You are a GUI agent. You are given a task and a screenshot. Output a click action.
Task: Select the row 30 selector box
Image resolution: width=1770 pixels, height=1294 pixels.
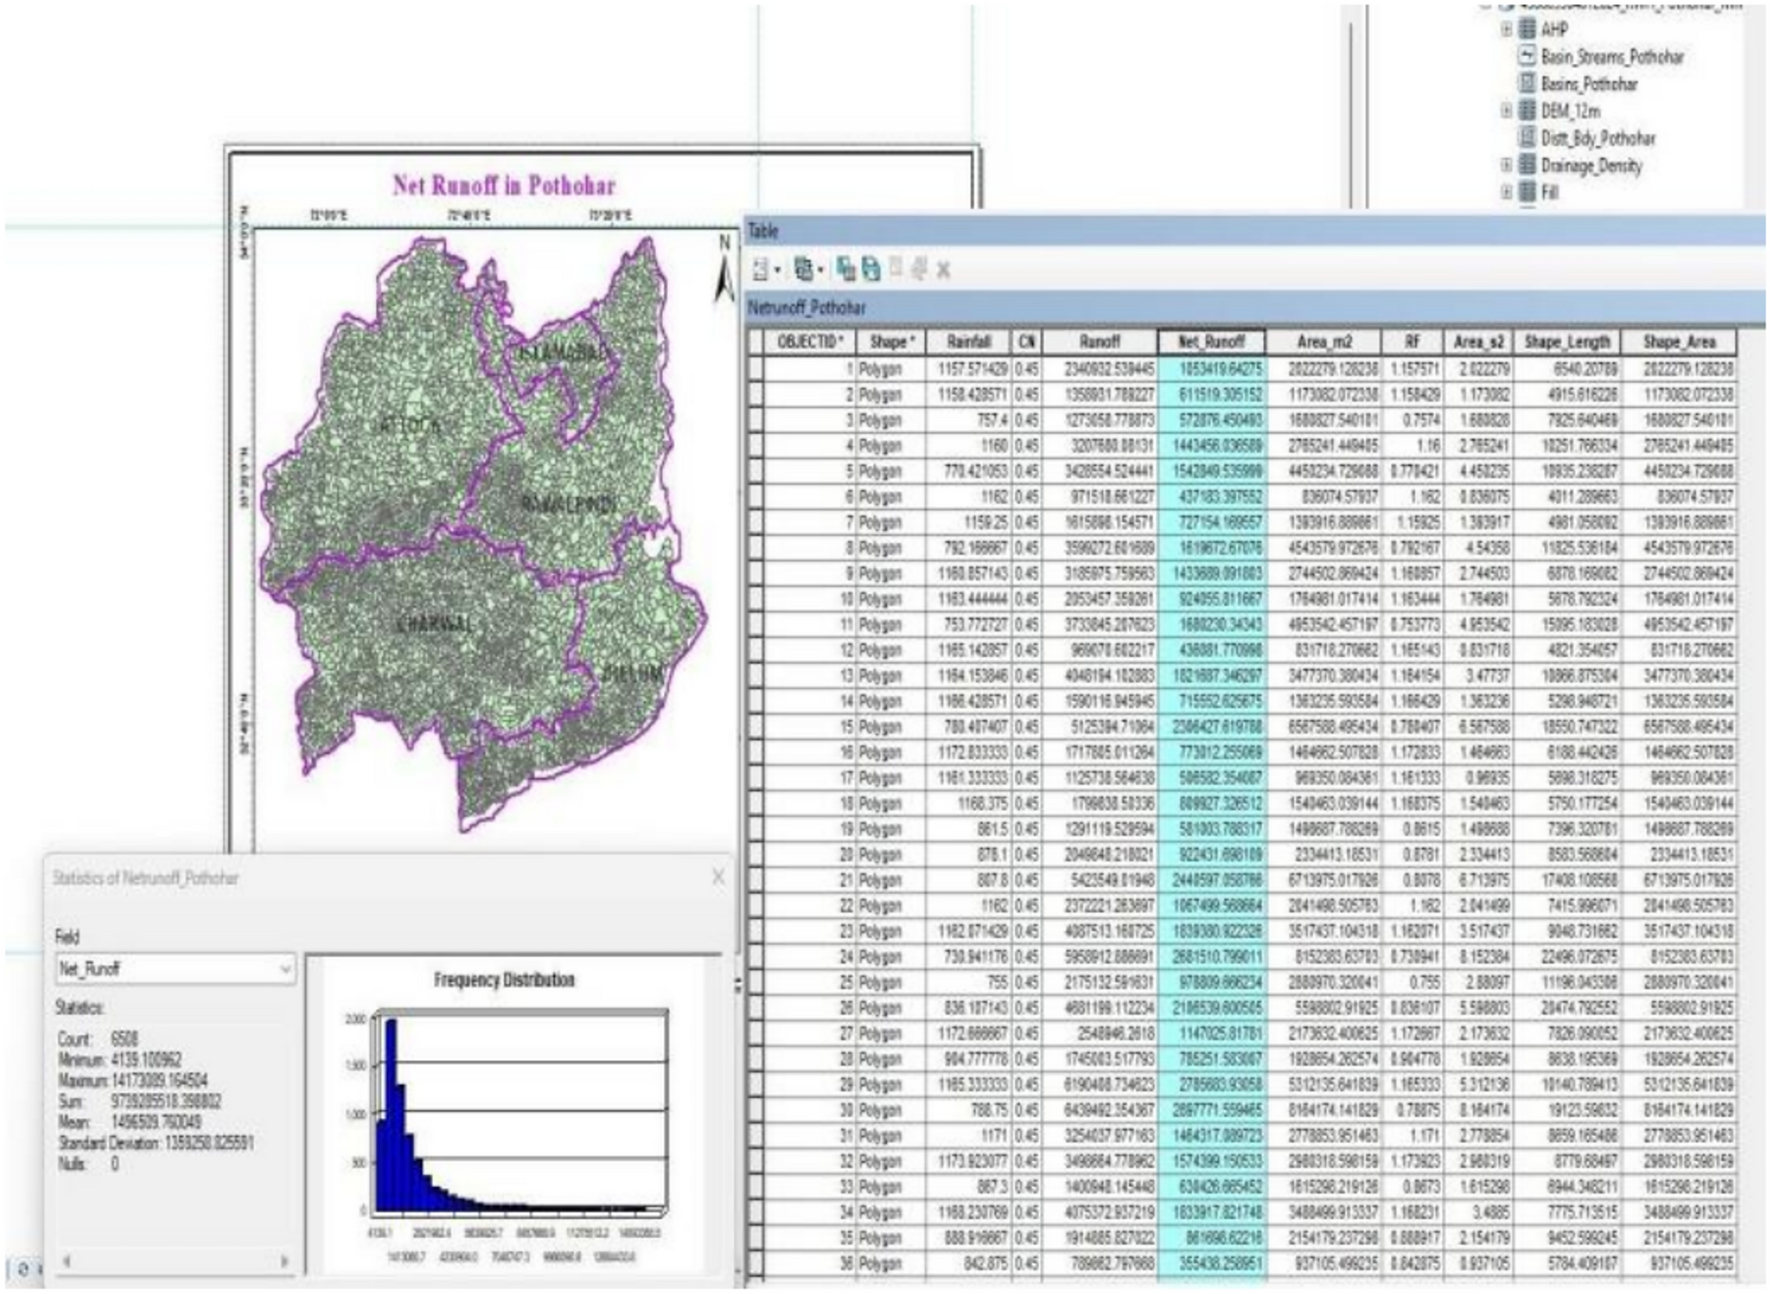click(x=756, y=1110)
